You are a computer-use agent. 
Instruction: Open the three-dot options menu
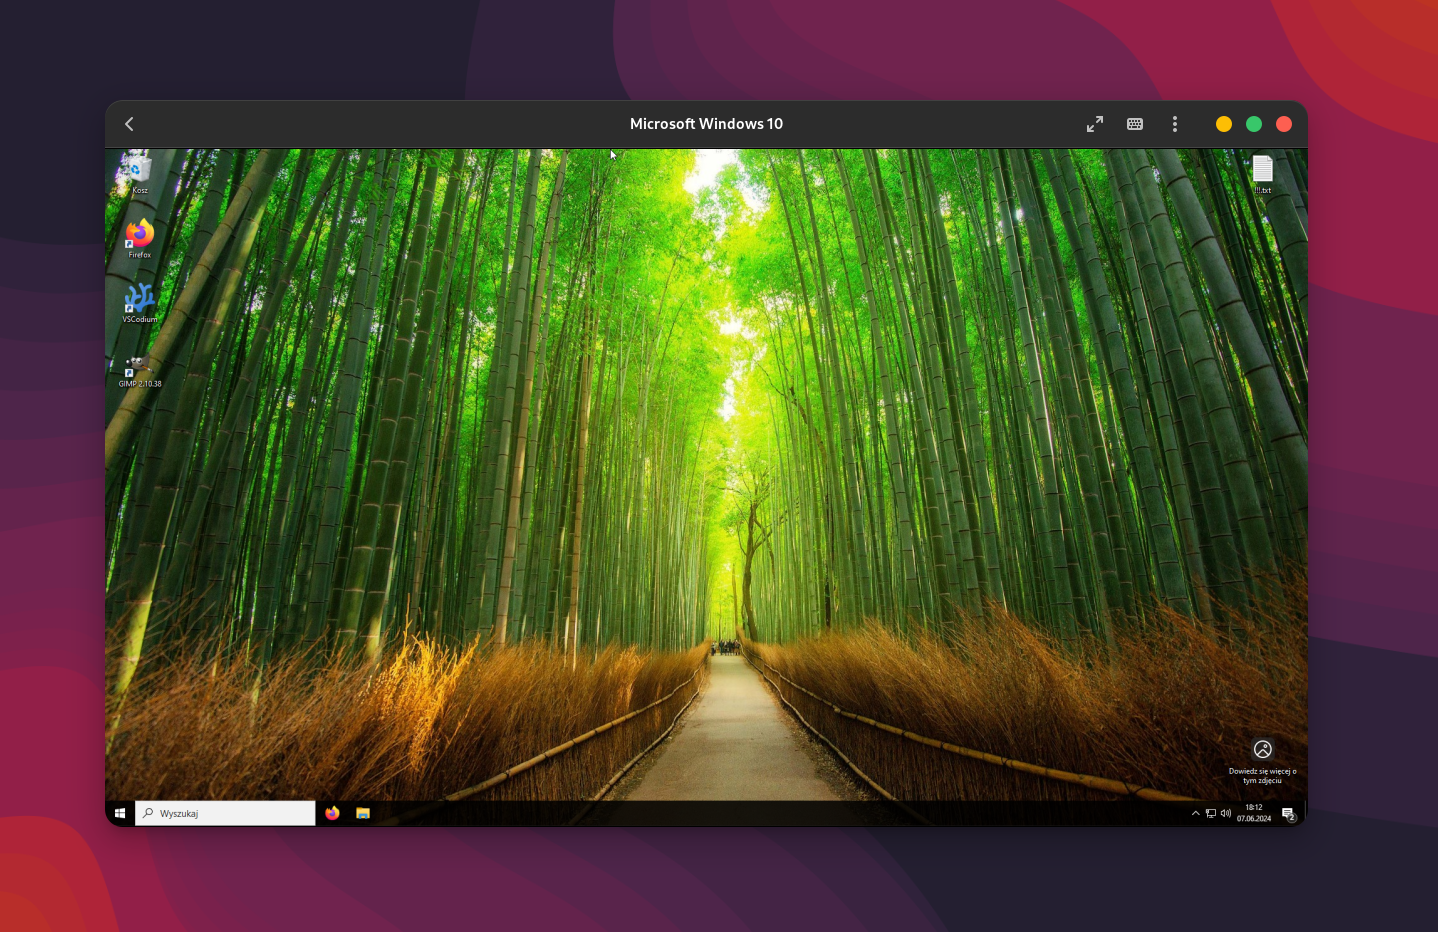1175,124
